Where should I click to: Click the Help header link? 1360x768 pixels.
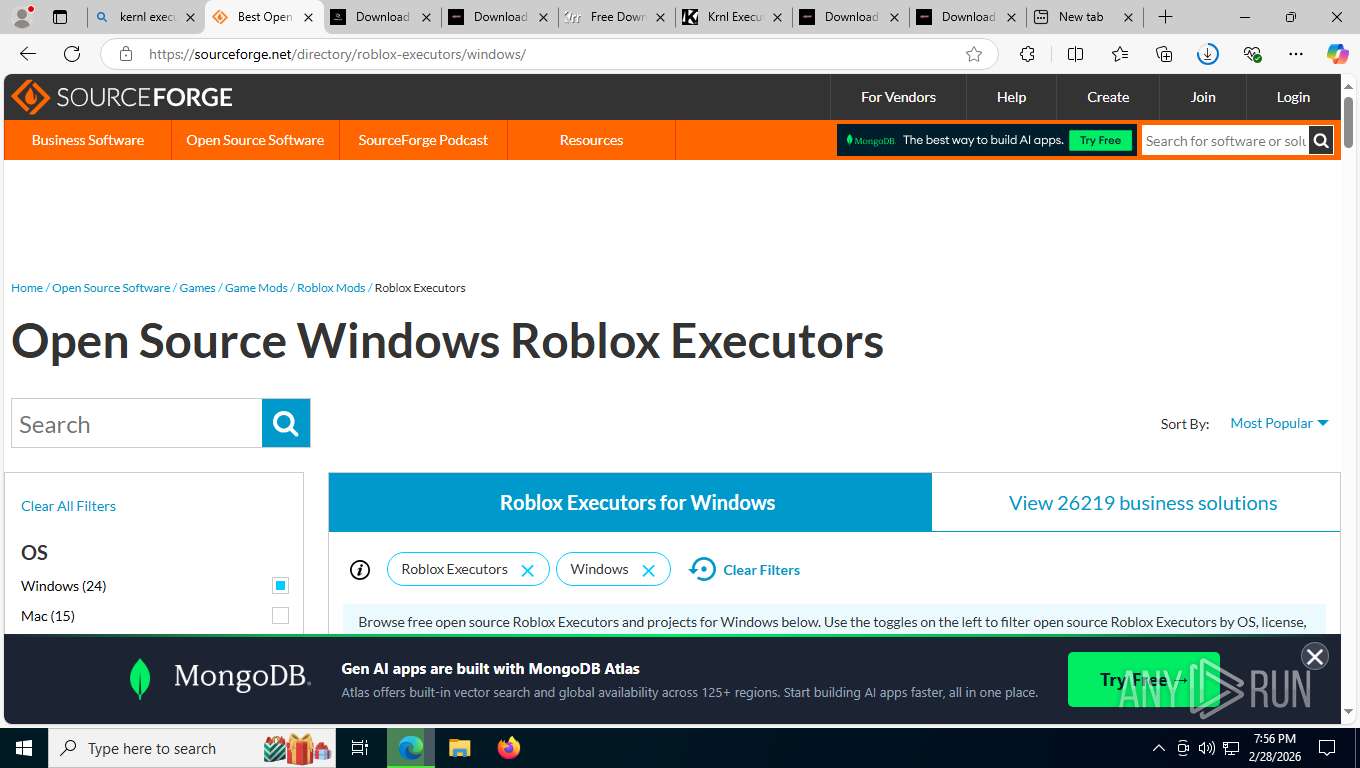(1011, 97)
